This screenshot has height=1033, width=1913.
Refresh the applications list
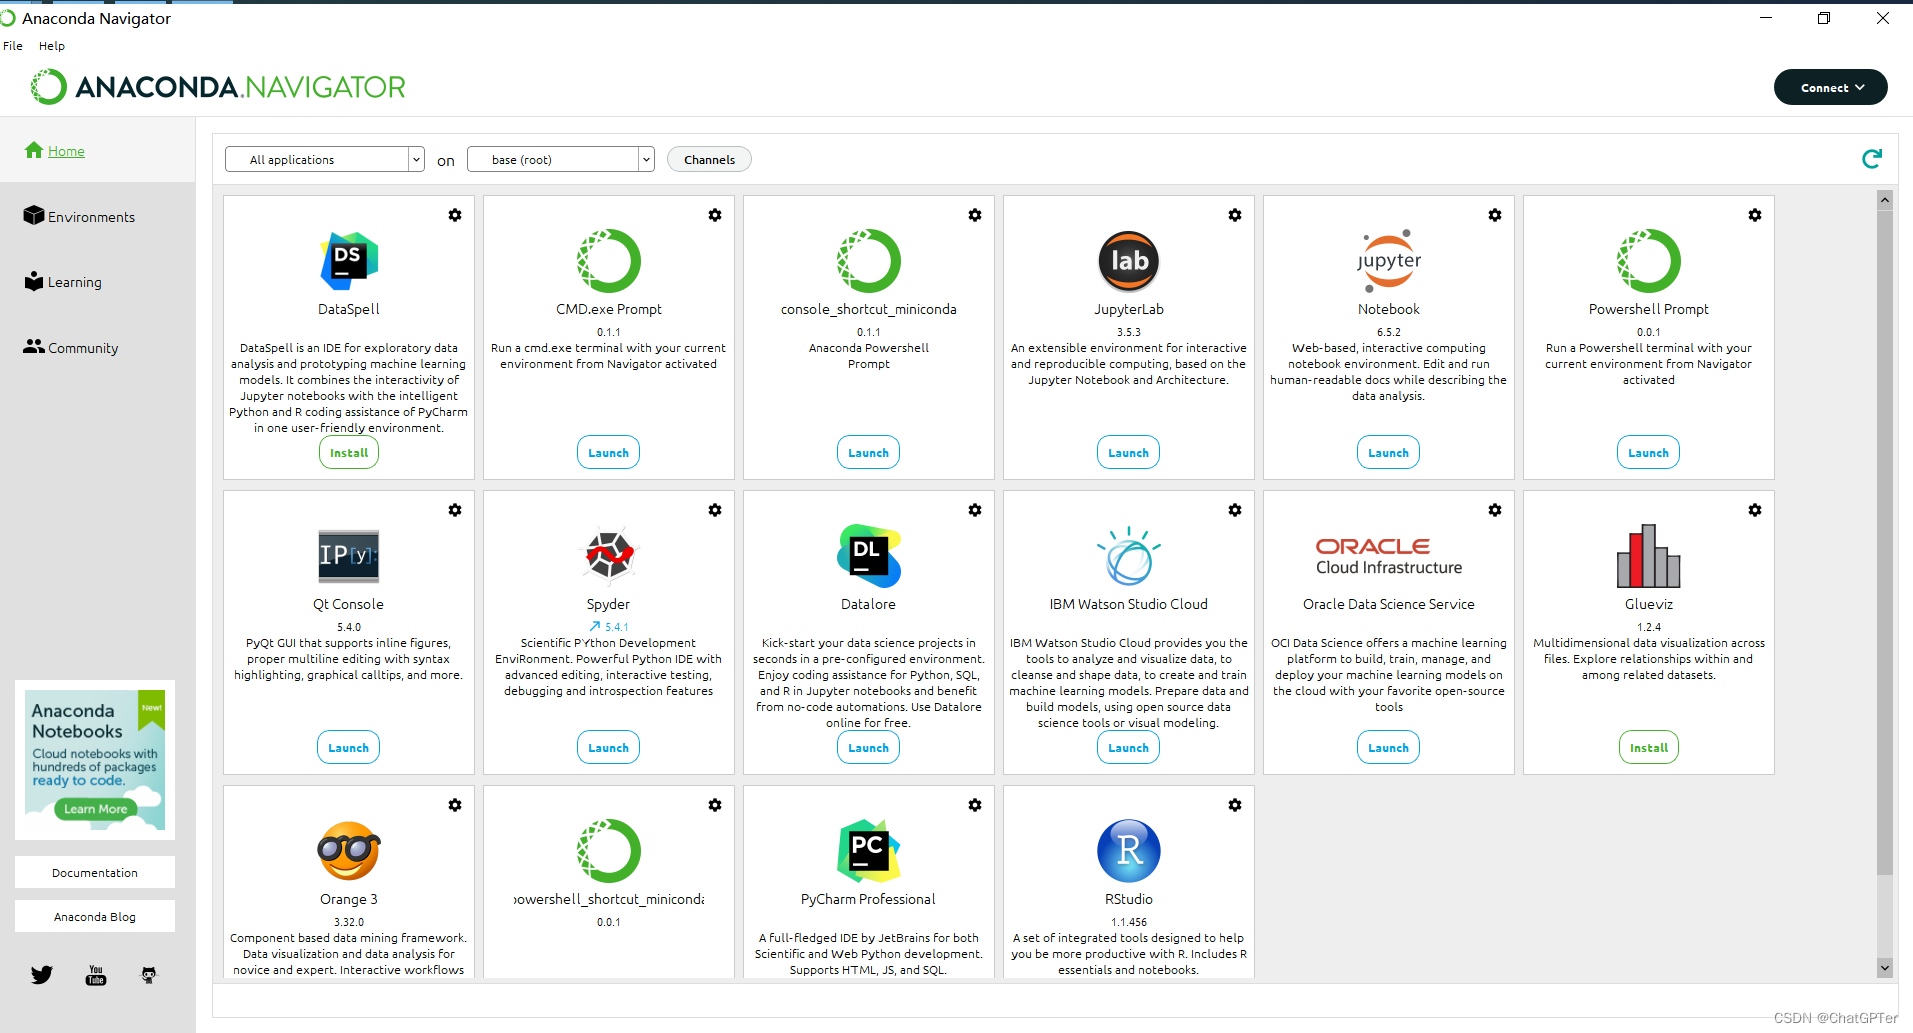coord(1872,159)
